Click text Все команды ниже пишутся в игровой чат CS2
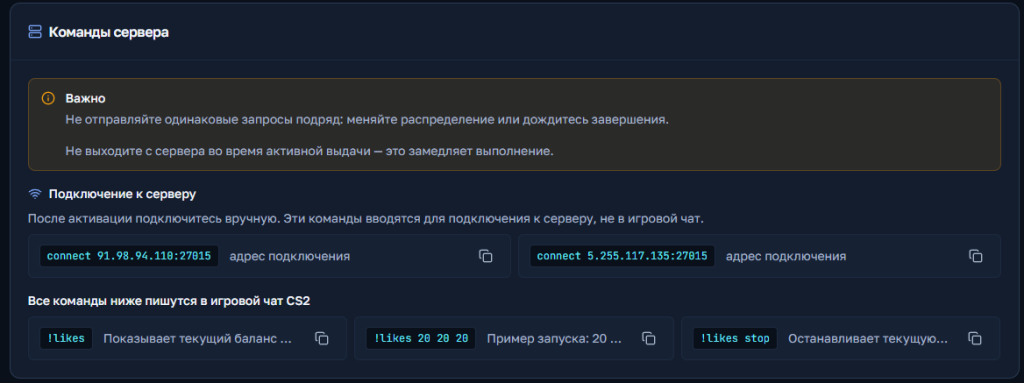 (x=168, y=301)
